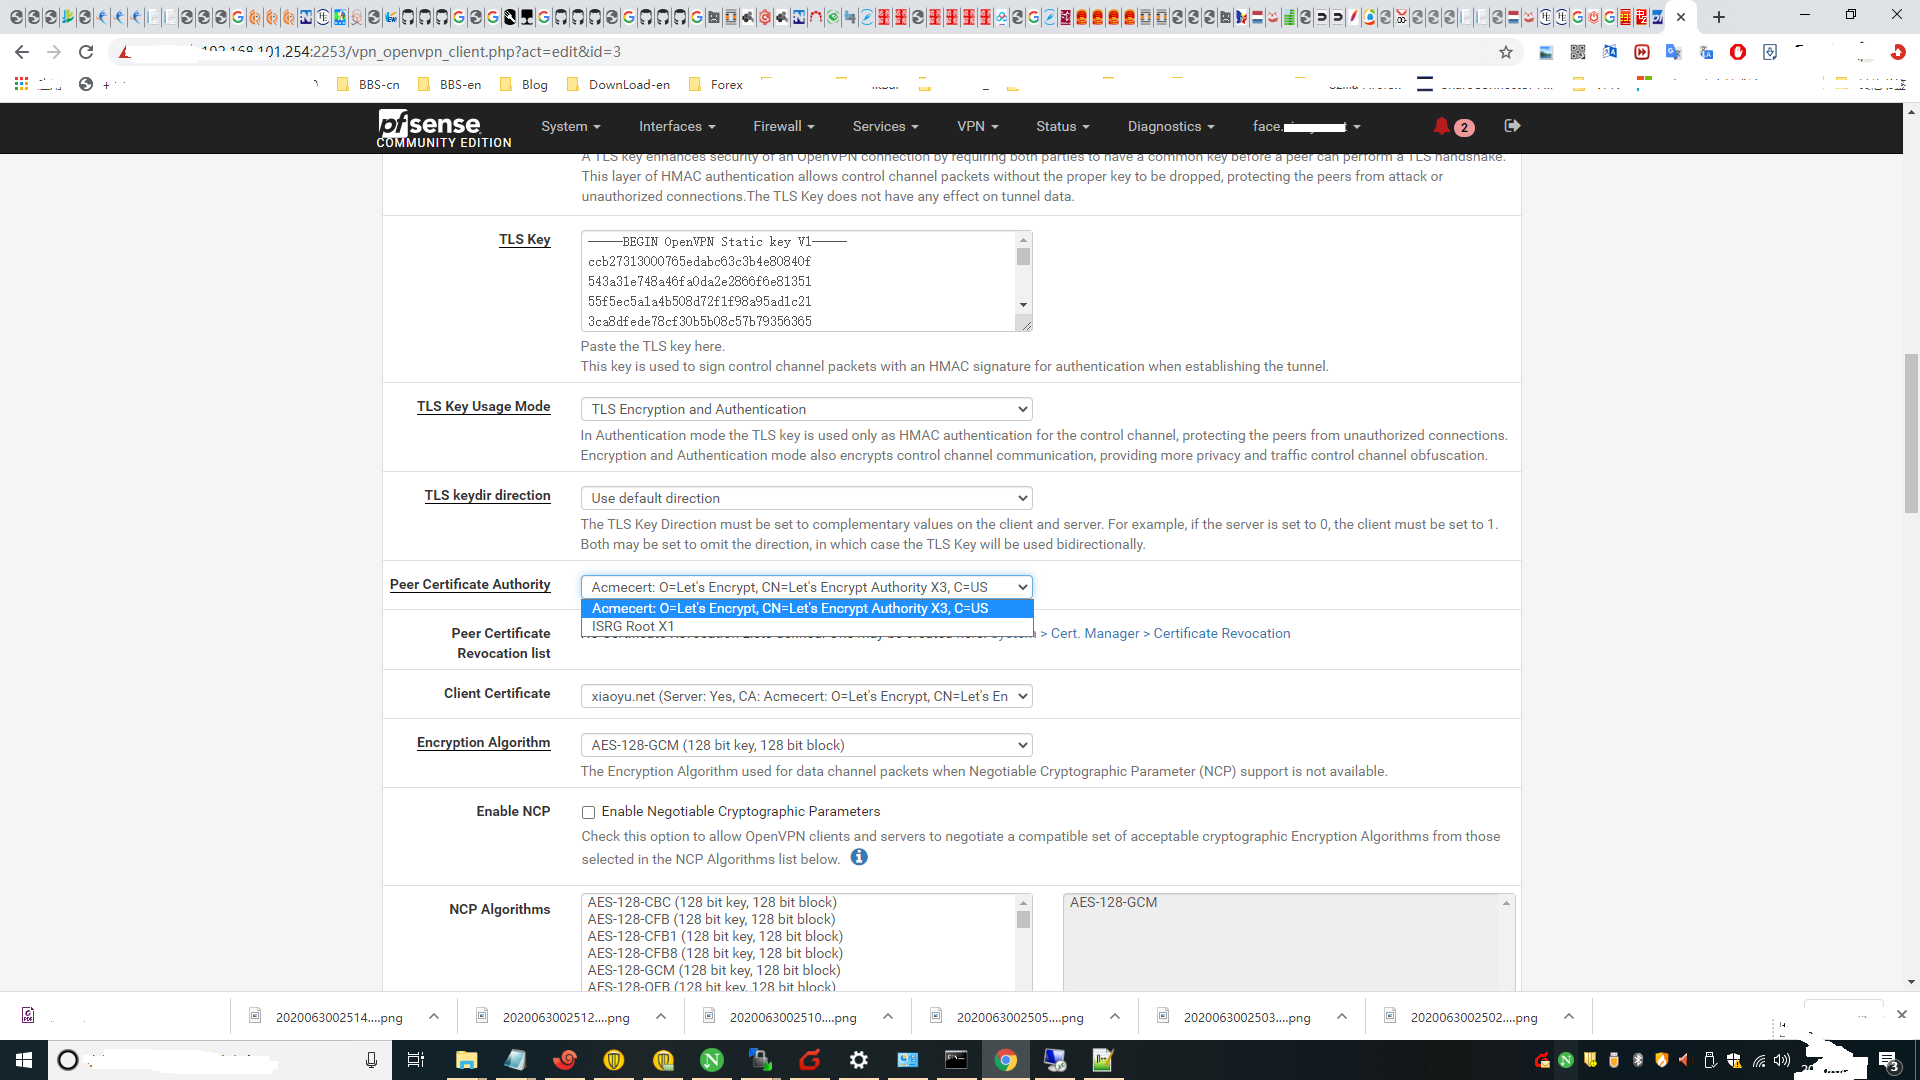This screenshot has width=1920, height=1080.
Task: Click the red upload arrow extension icon
Action: (x=1898, y=52)
